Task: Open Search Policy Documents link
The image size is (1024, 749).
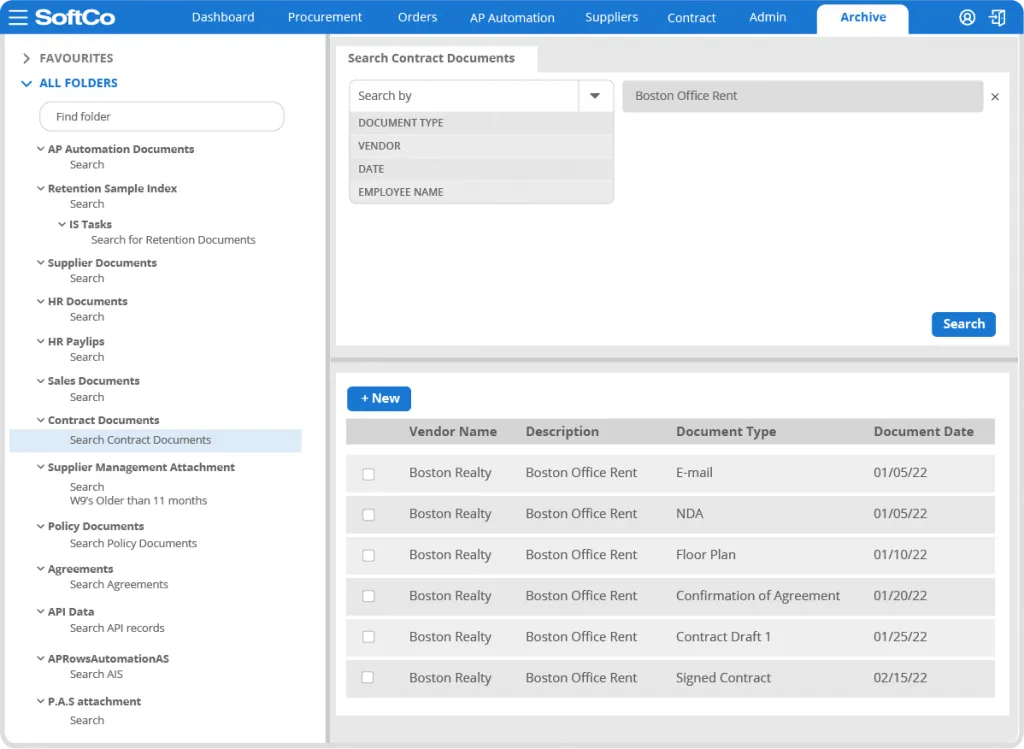Action: click(133, 544)
